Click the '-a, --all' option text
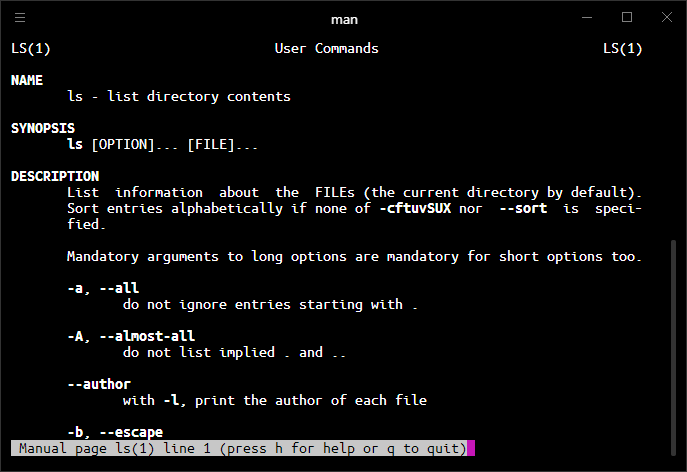 [103, 288]
